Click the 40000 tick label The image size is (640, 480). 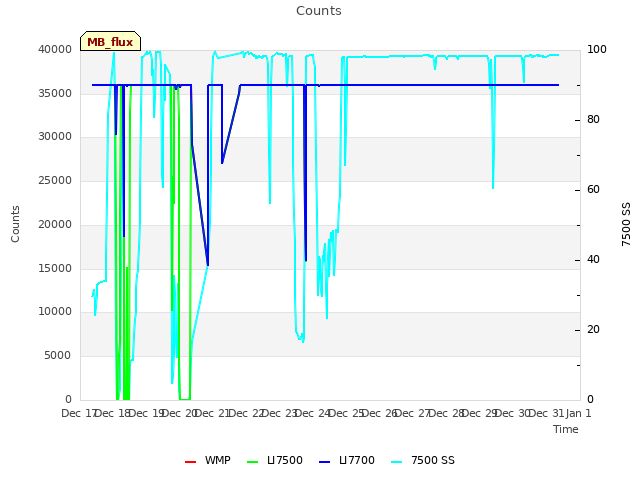(55, 49)
